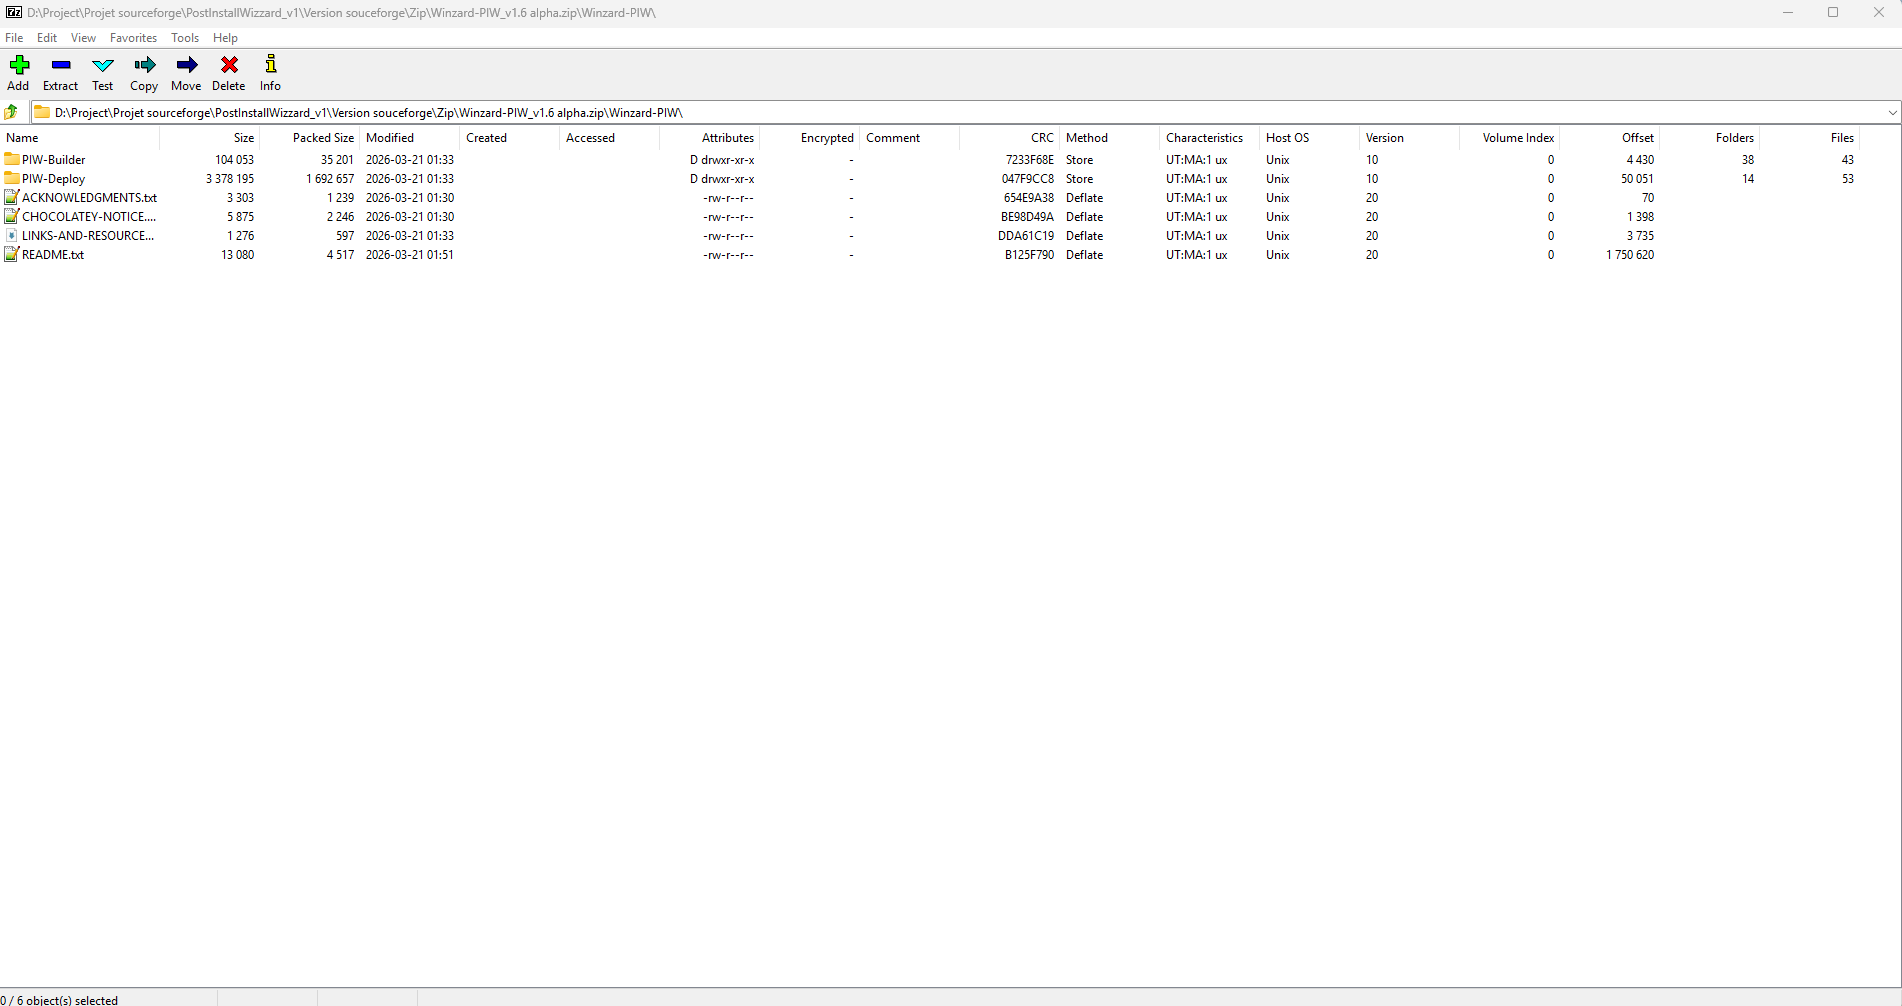Select the PIW-Deploy folder name
Screen dimensions: 1902x1006
[54, 179]
